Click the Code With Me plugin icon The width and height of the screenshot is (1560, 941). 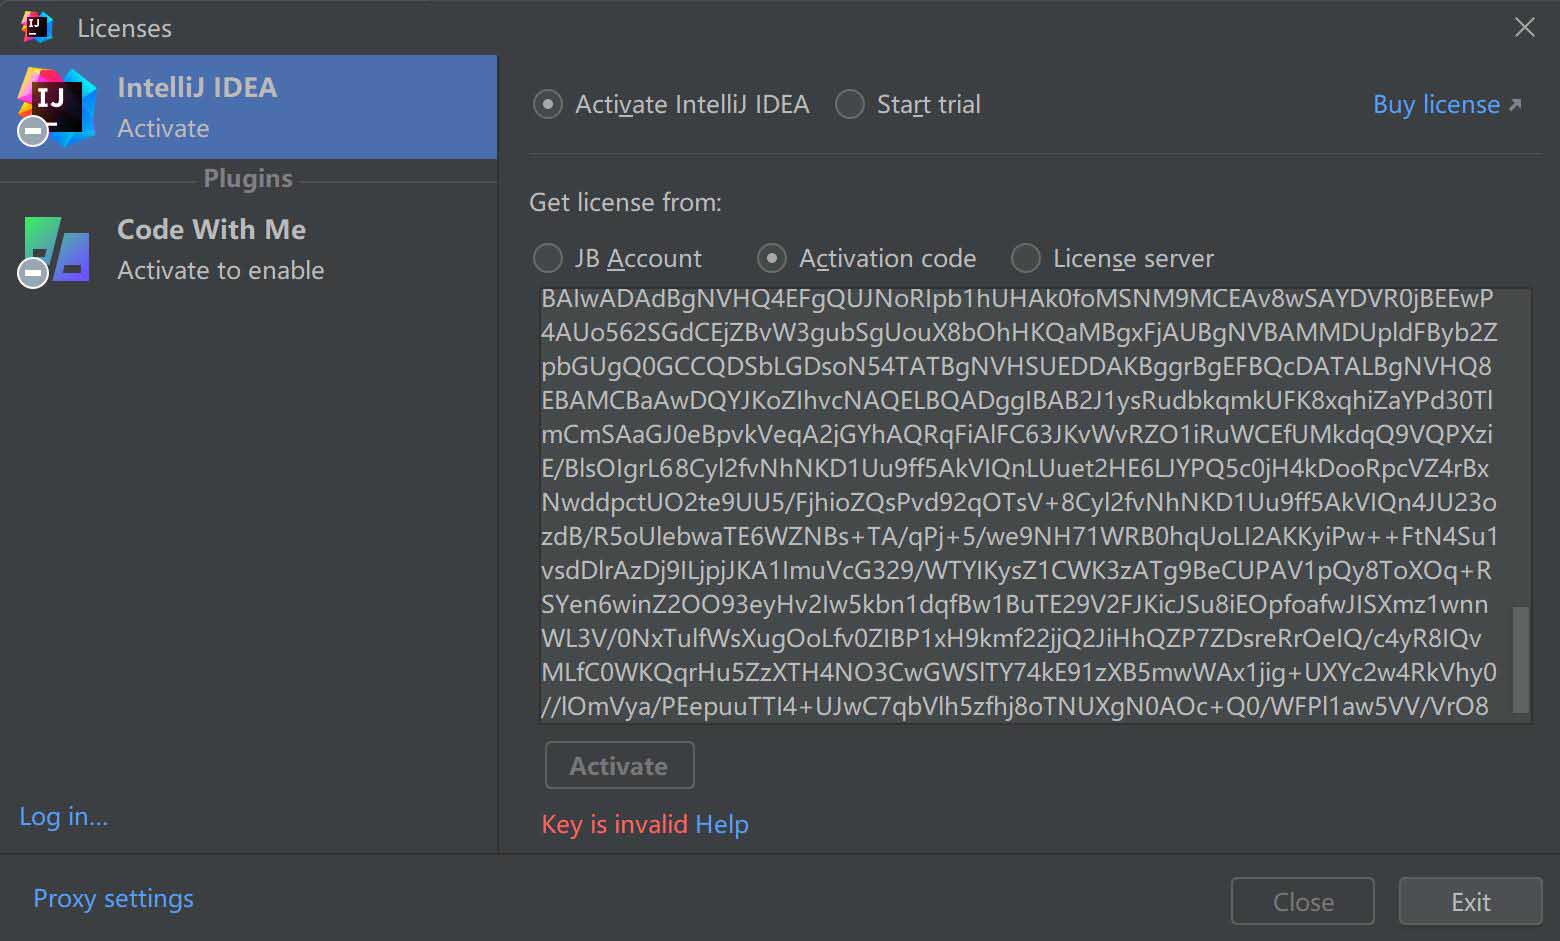click(x=57, y=250)
